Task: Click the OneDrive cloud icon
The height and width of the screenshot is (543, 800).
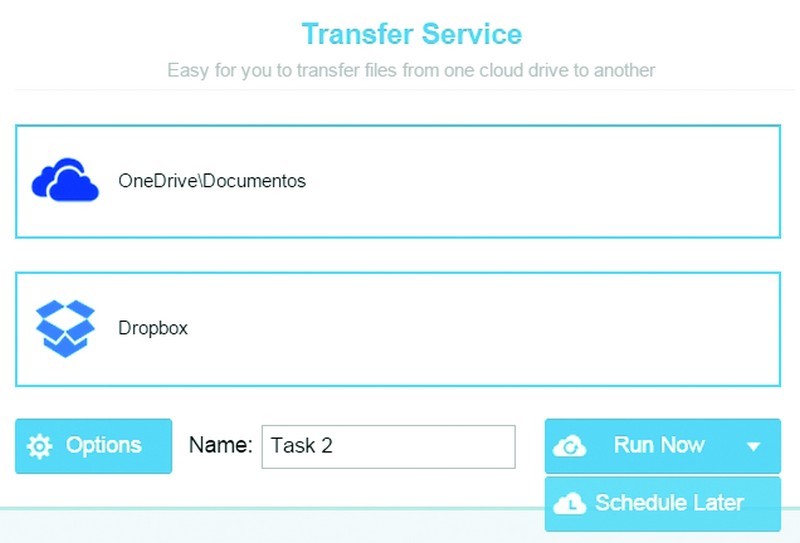Action: click(65, 180)
